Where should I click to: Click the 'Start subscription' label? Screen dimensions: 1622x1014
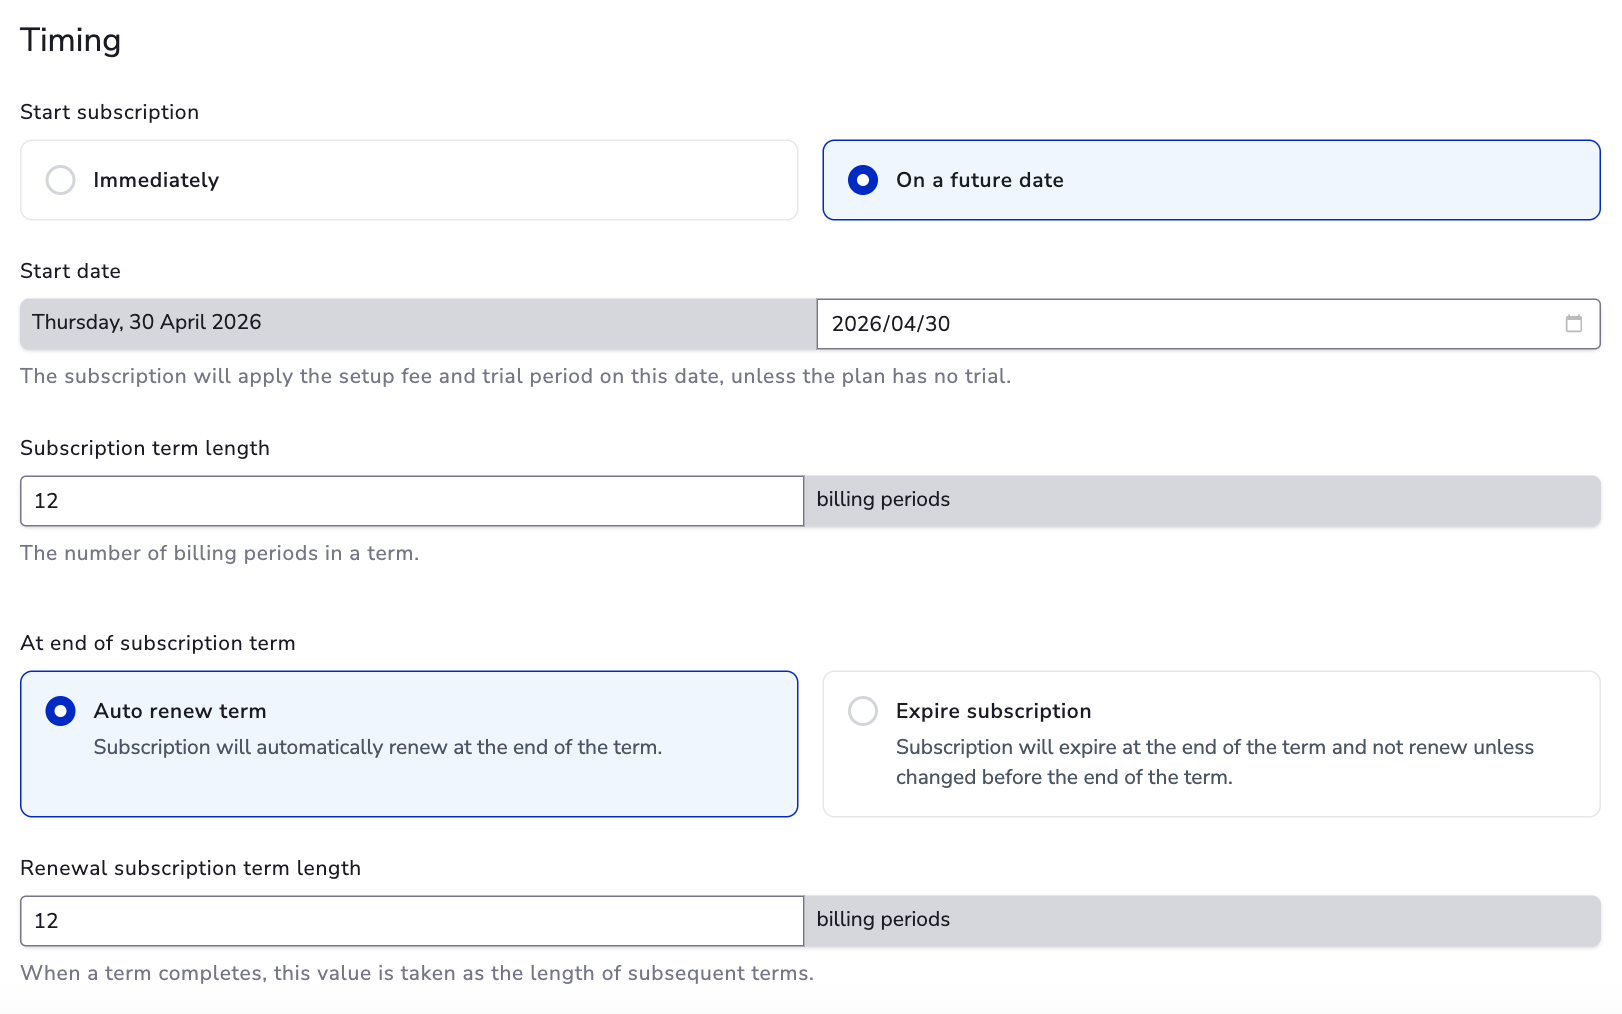109,112
